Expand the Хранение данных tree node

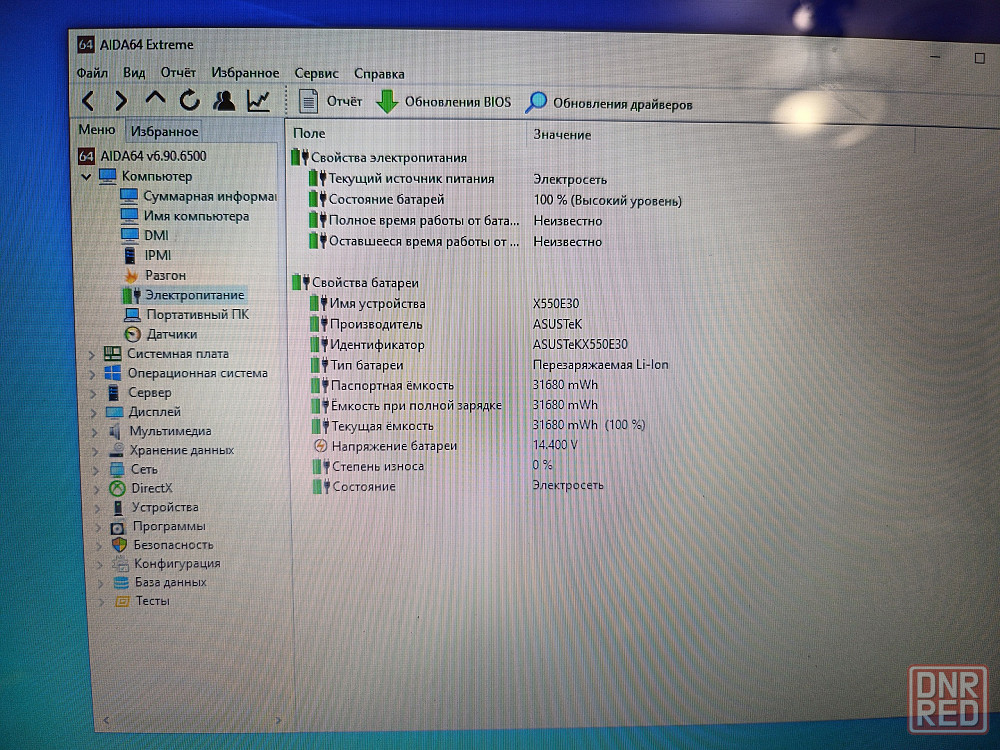[x=95, y=451]
